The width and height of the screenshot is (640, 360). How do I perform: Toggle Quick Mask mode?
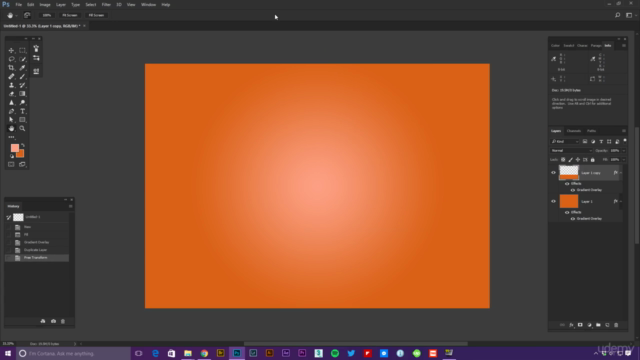(11, 164)
